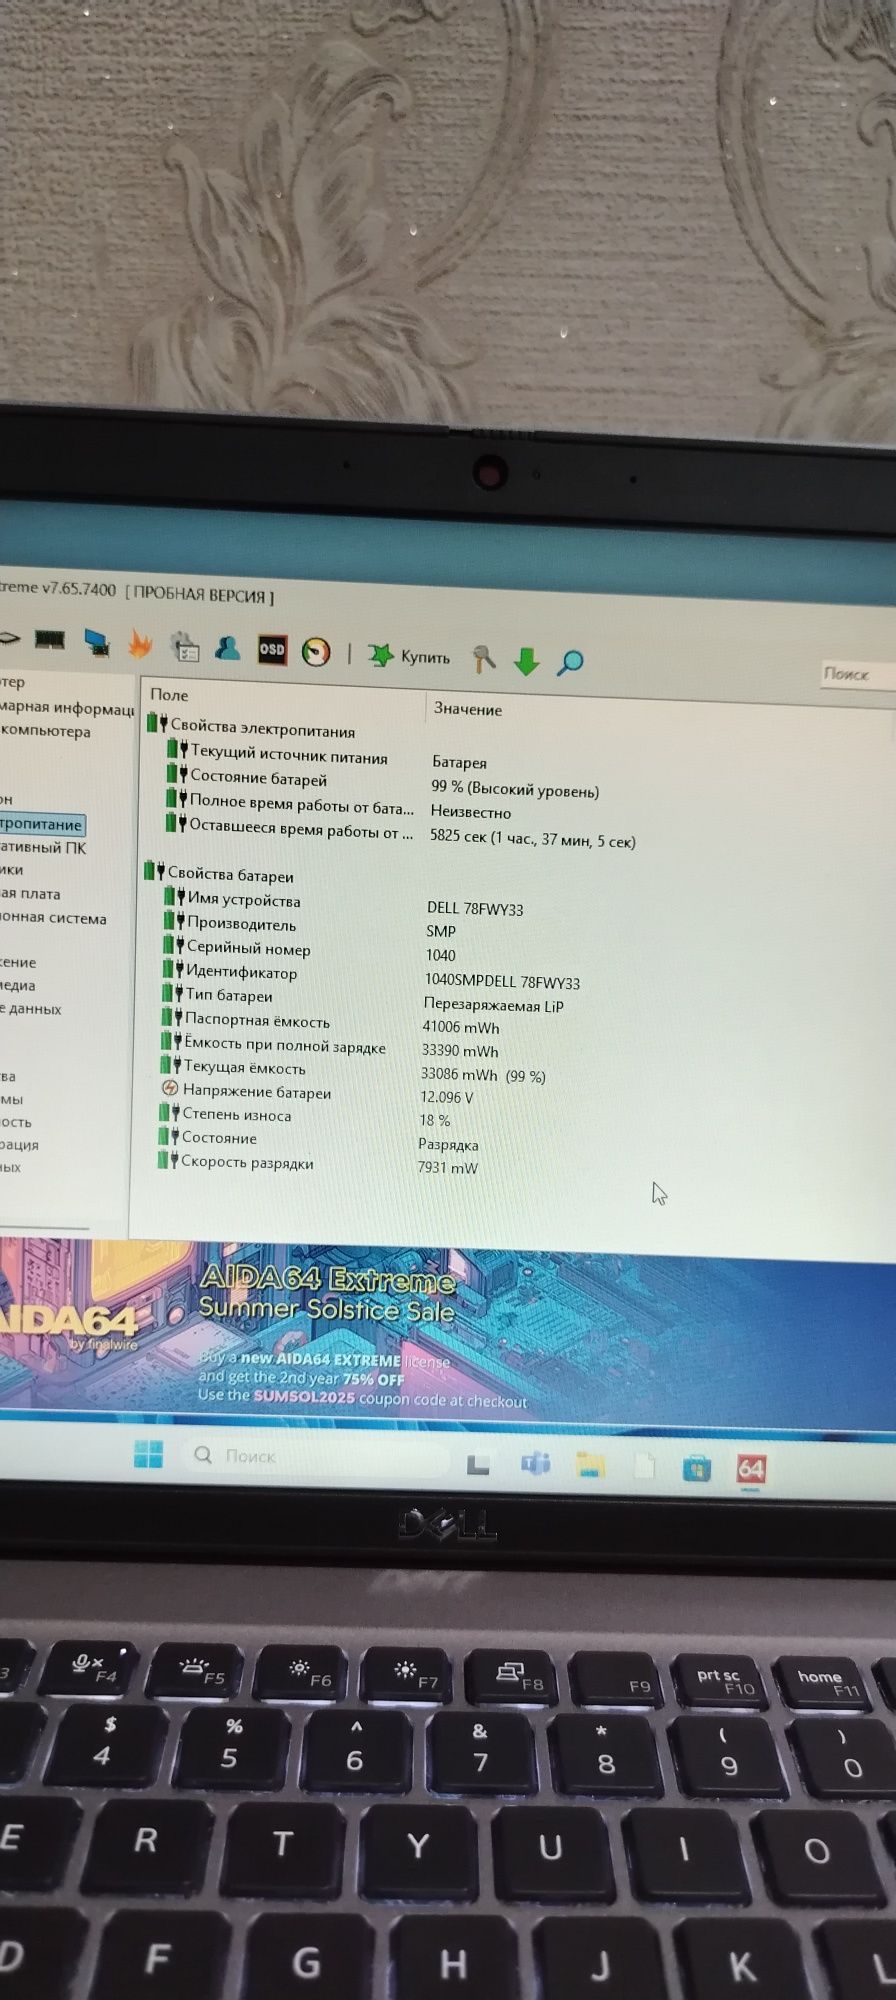
Task: Select the Свойства батареи group row
Action: coord(220,874)
